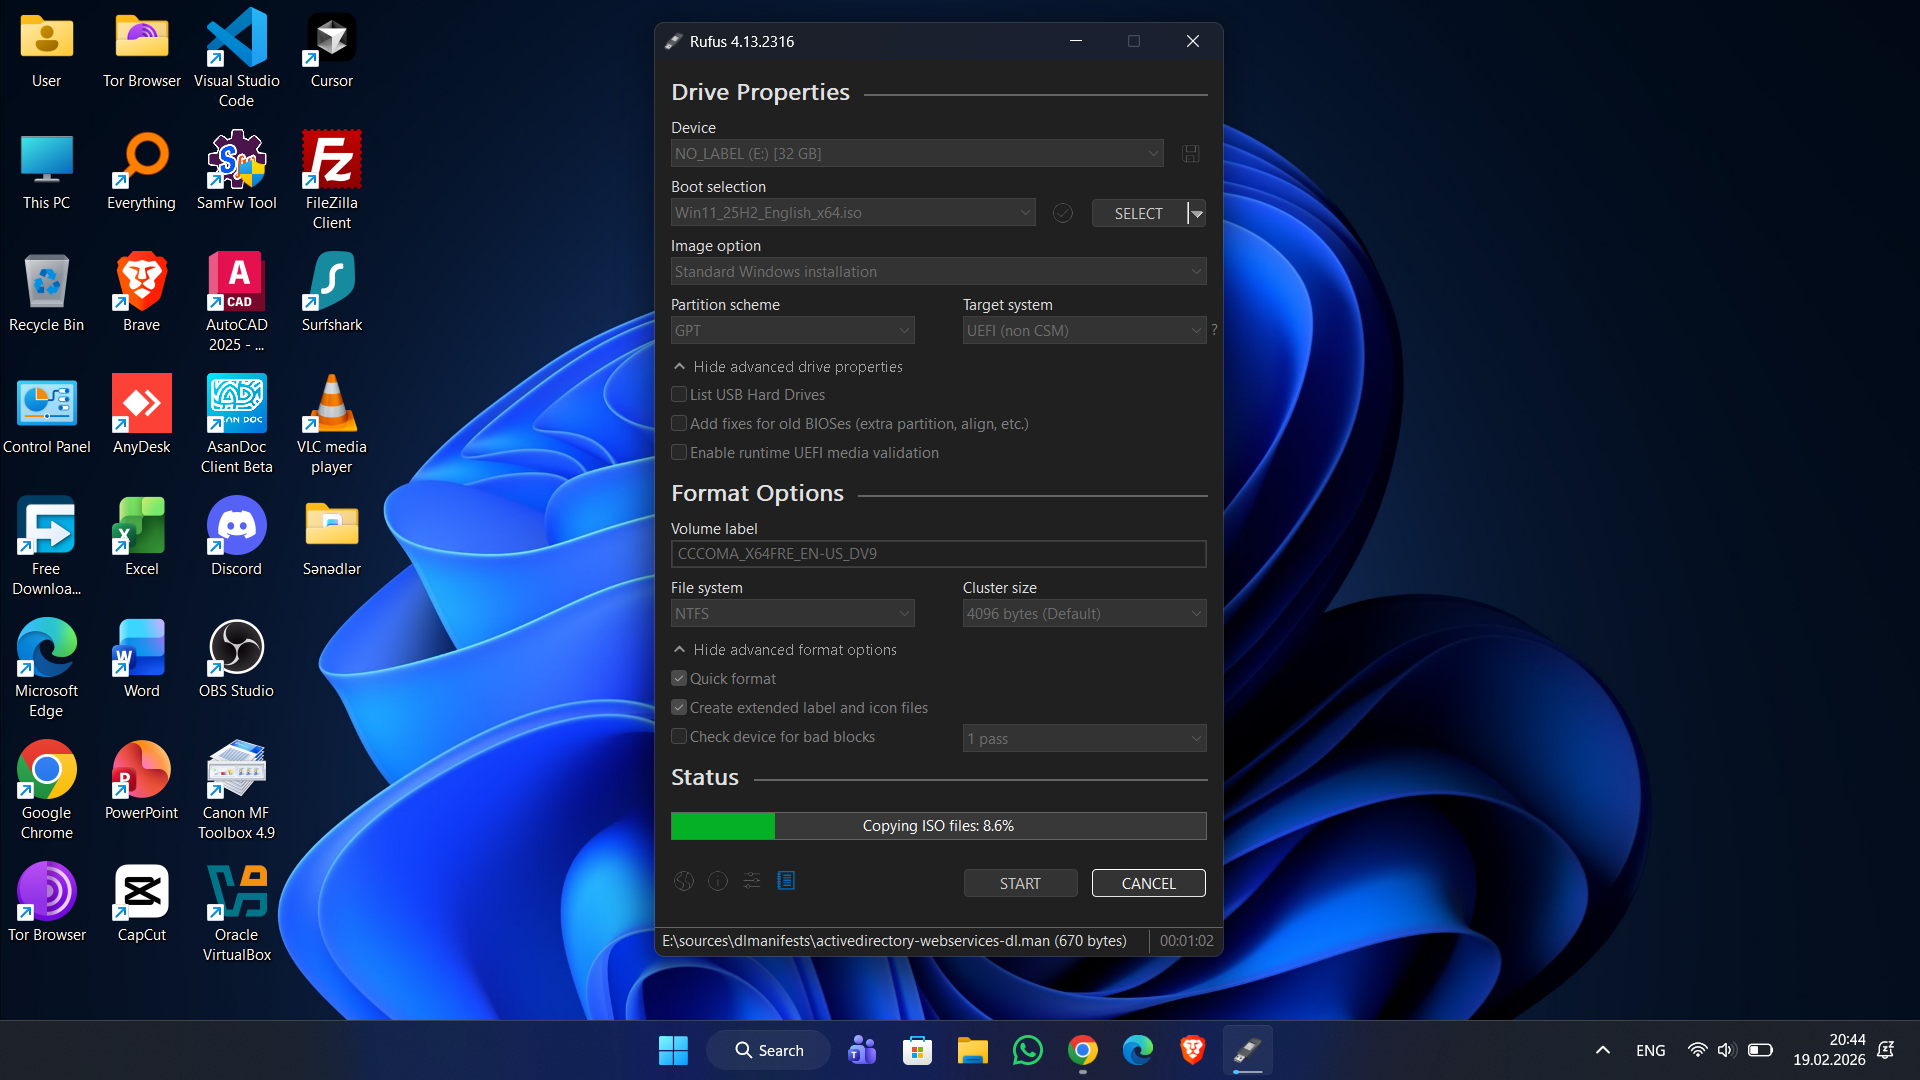Screen dimensions: 1920x1080
Task: Click the taskbar clock and date
Action: click(1829, 1050)
